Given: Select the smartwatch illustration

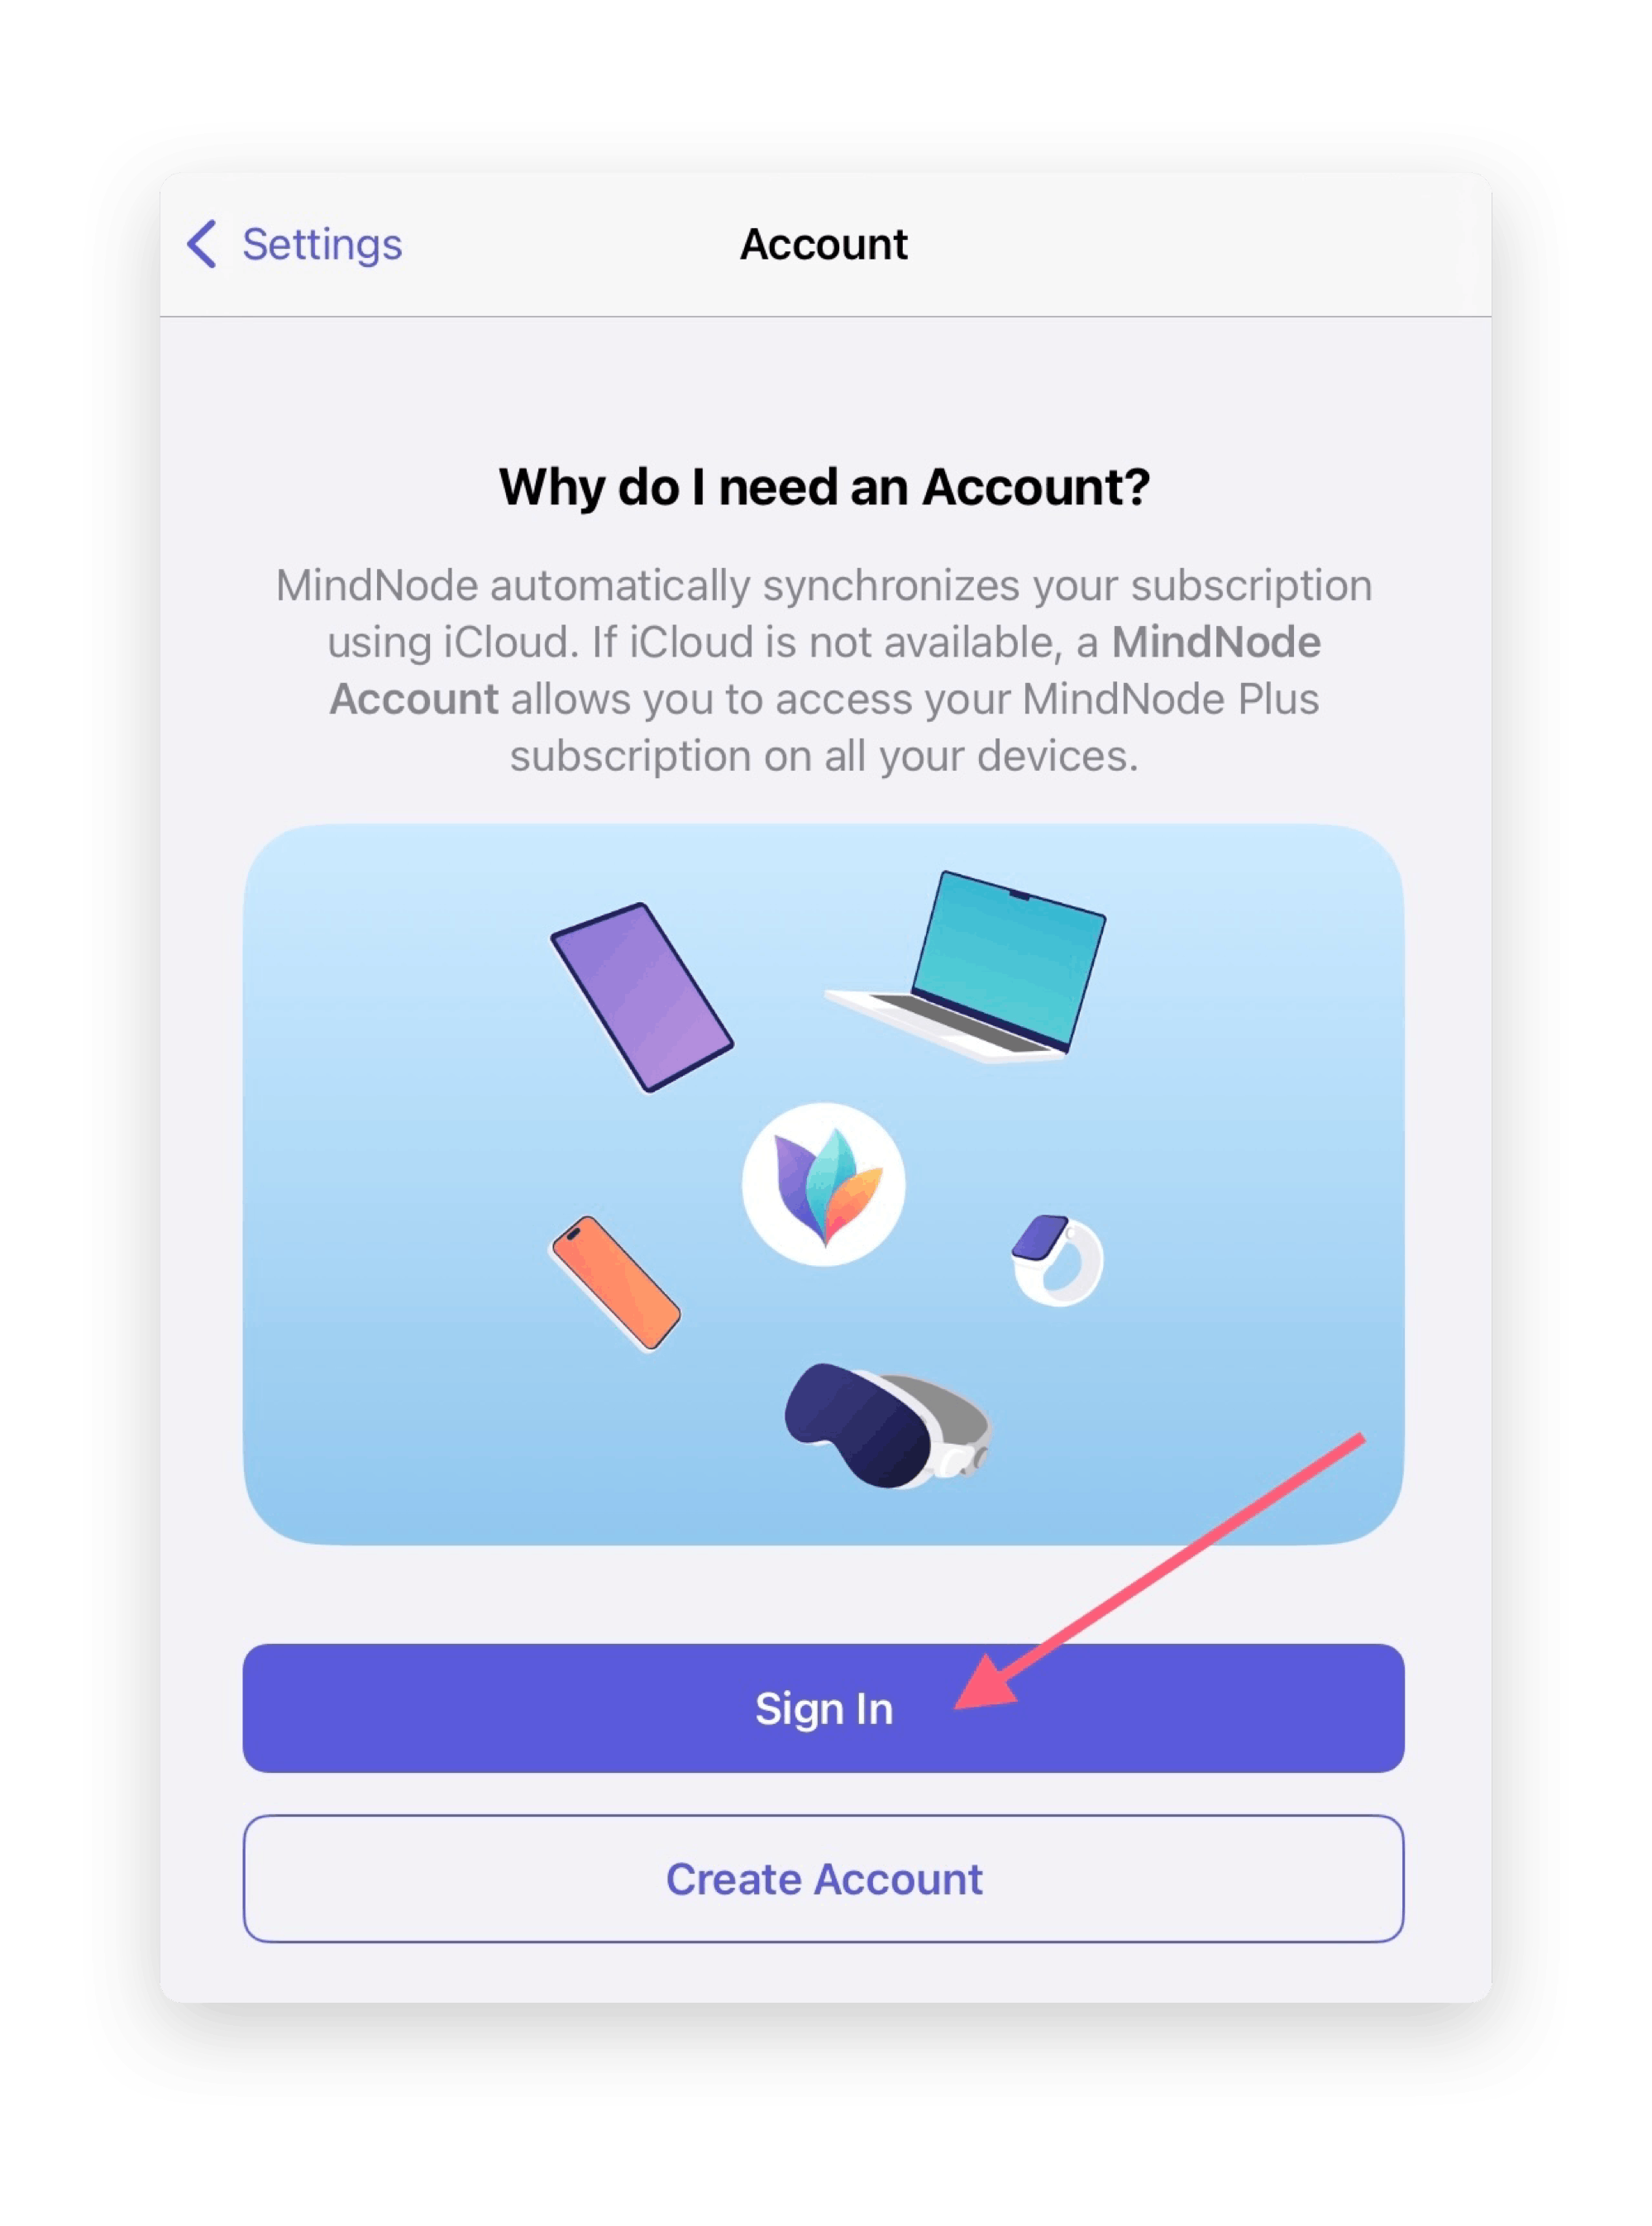Looking at the screenshot, I should tap(1057, 1259).
